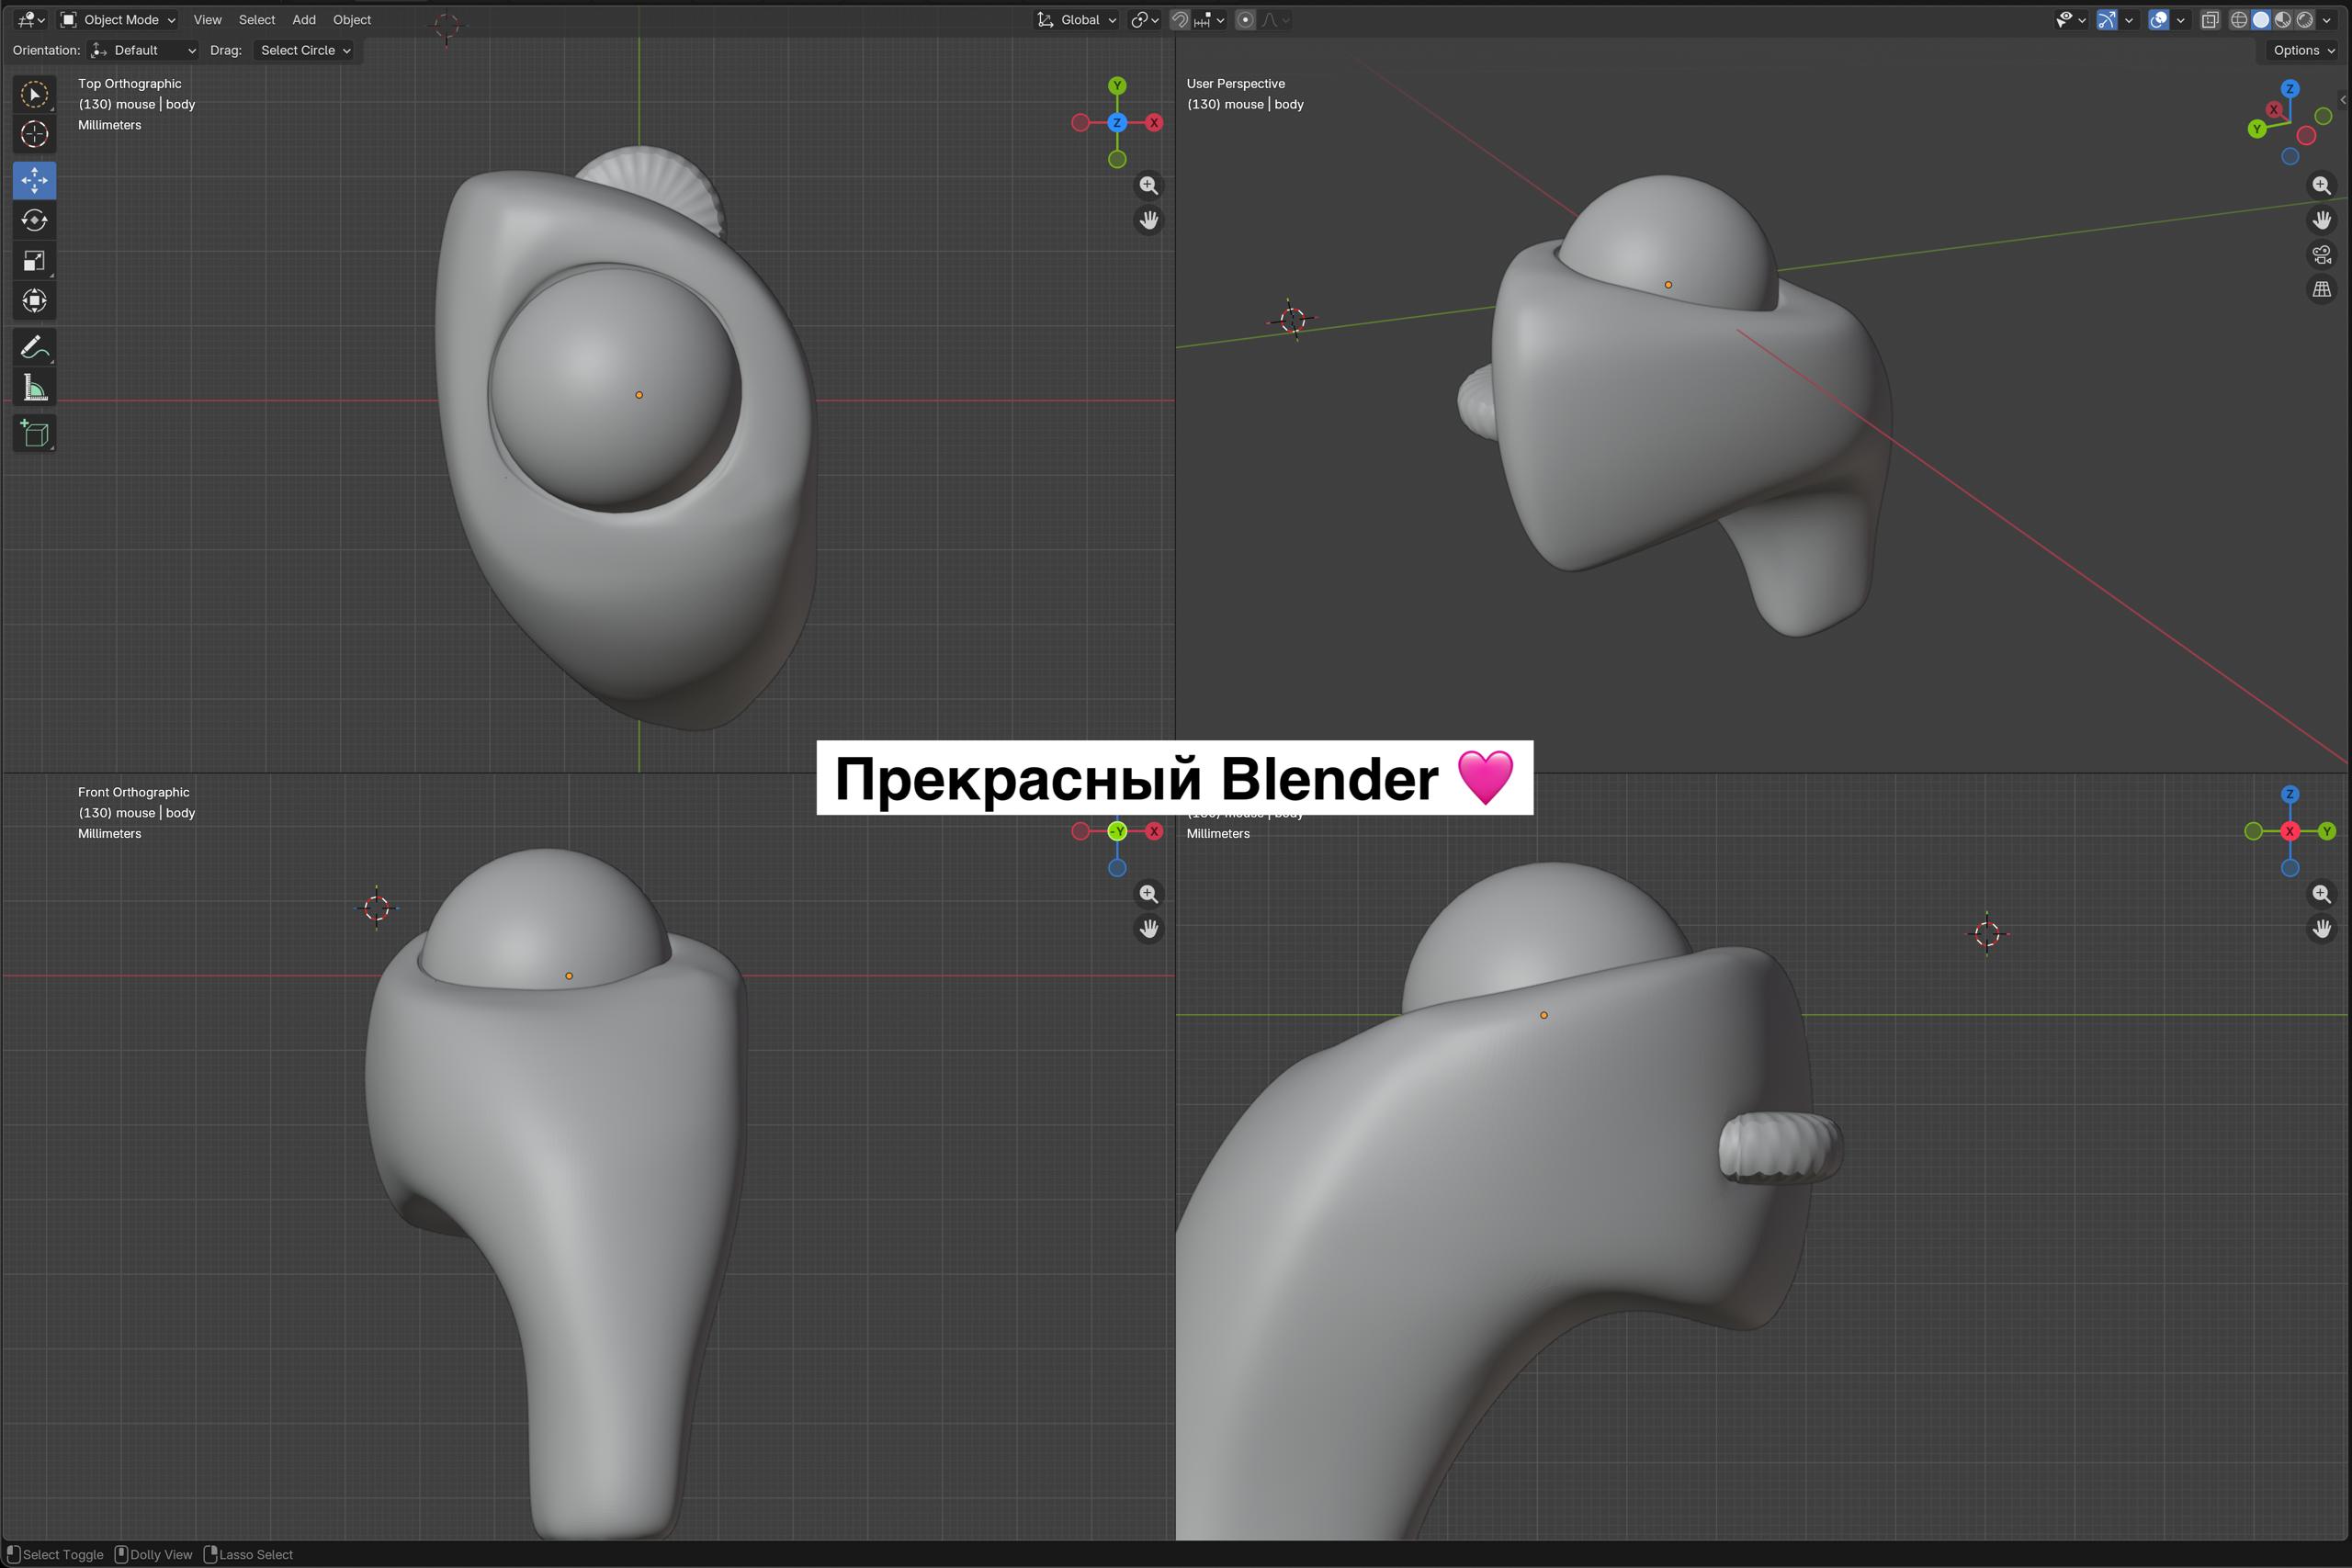
Task: Click the 'Top Orthographic' viewport label
Action: (130, 84)
